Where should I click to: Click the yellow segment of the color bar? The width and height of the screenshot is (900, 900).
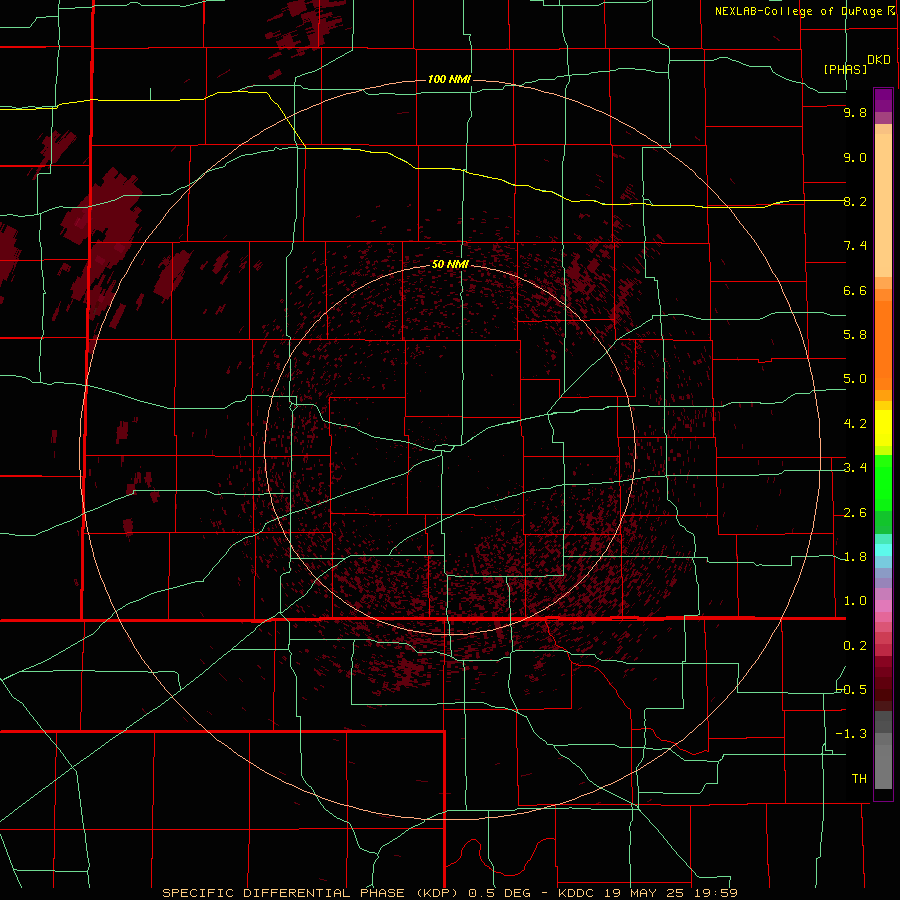pos(883,428)
